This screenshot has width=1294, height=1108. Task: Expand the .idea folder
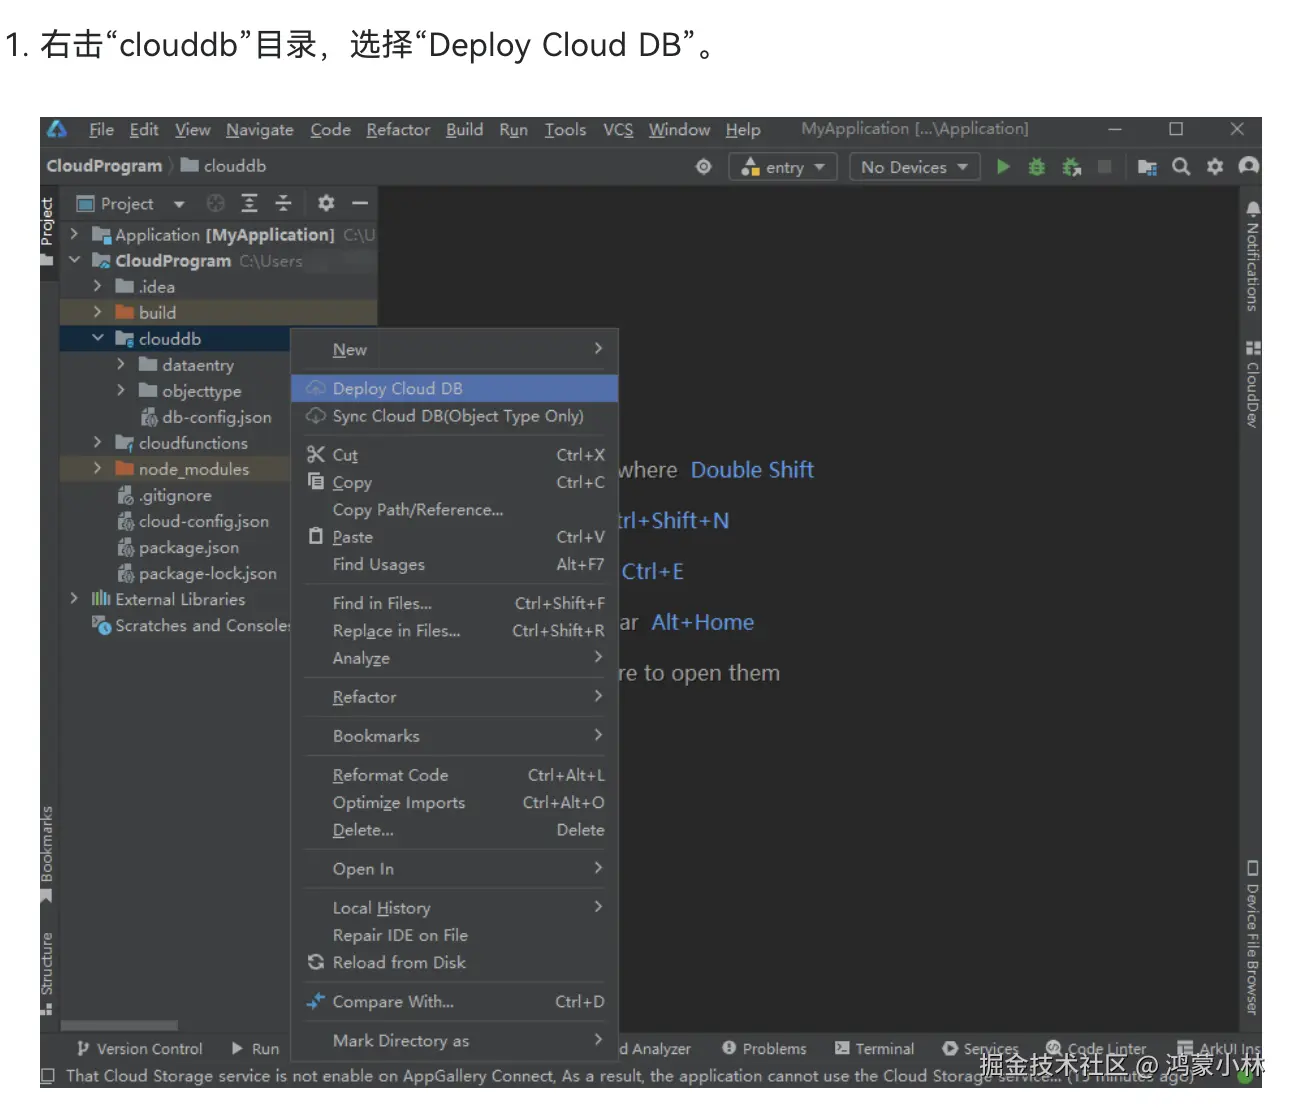click(98, 286)
